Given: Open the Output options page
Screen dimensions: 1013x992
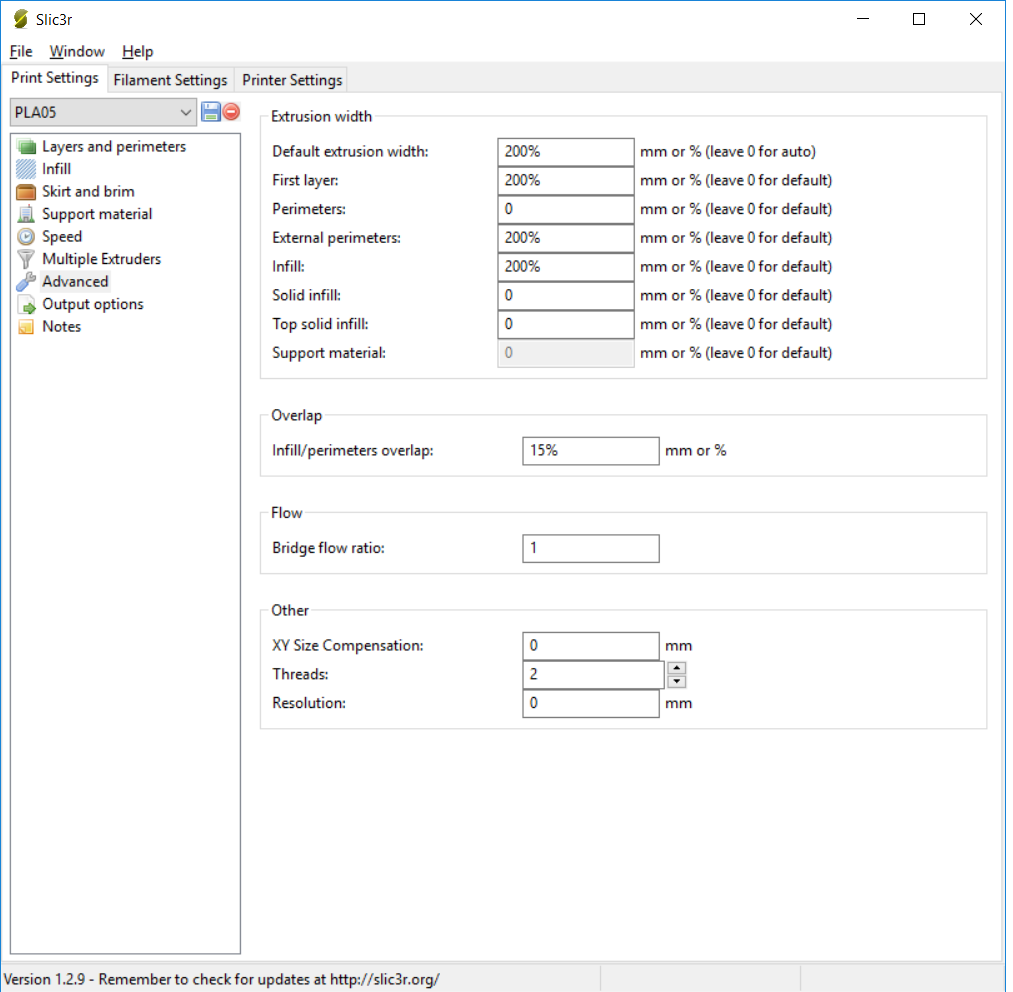Looking at the screenshot, I should [92, 304].
